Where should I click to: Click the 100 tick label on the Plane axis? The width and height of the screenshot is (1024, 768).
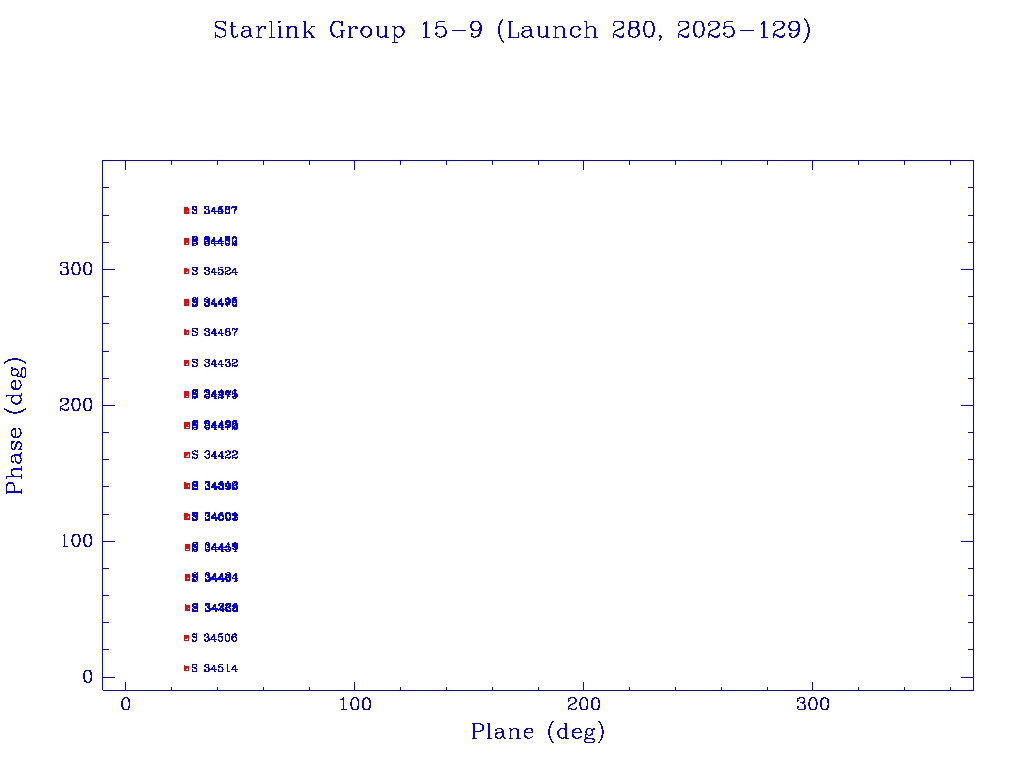(355, 705)
